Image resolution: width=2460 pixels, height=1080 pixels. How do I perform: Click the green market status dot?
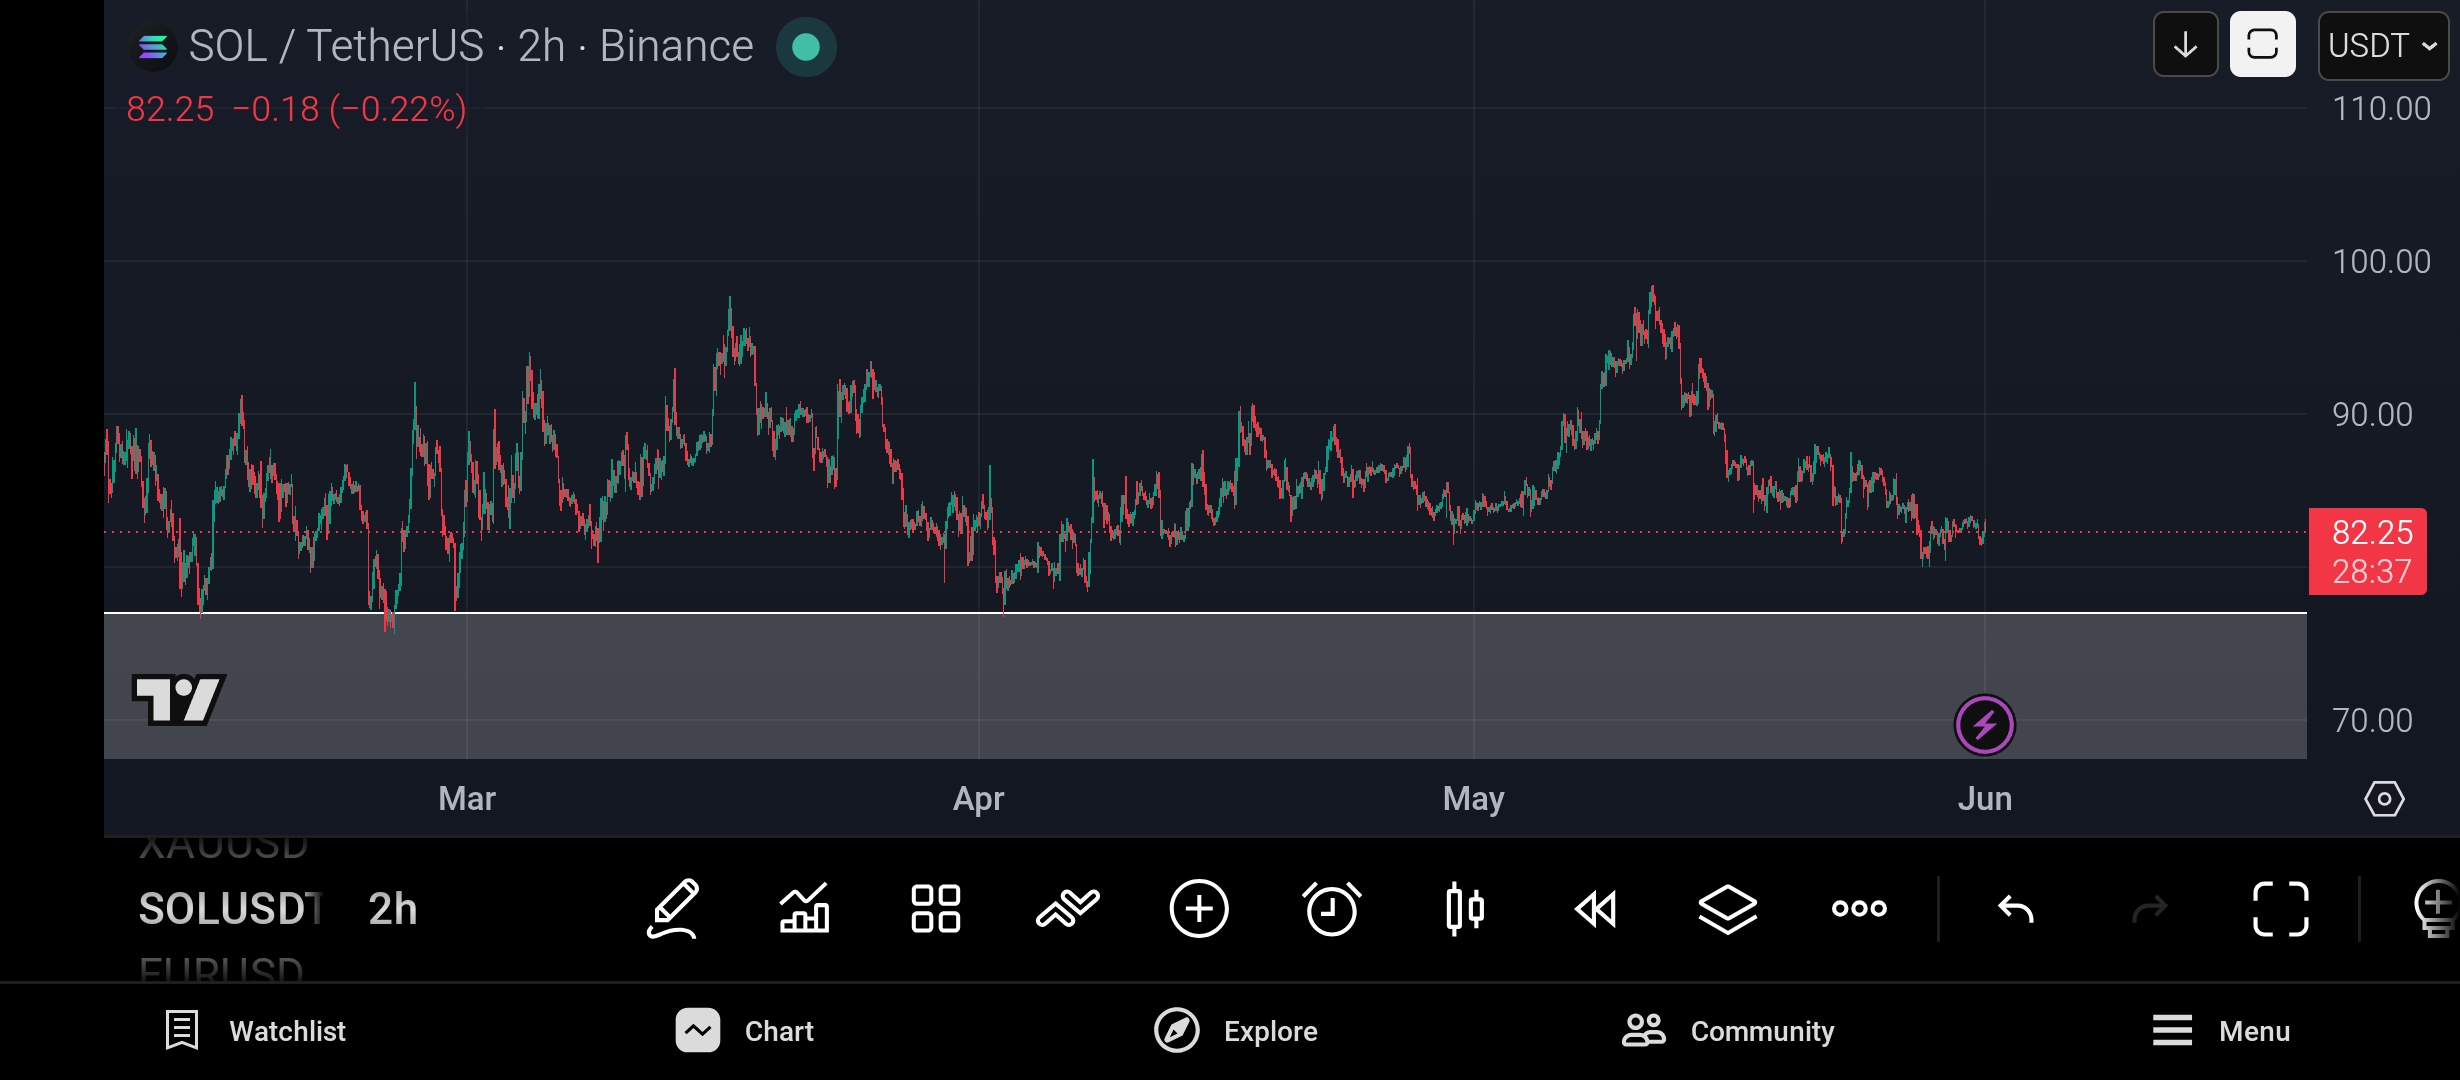[806, 47]
